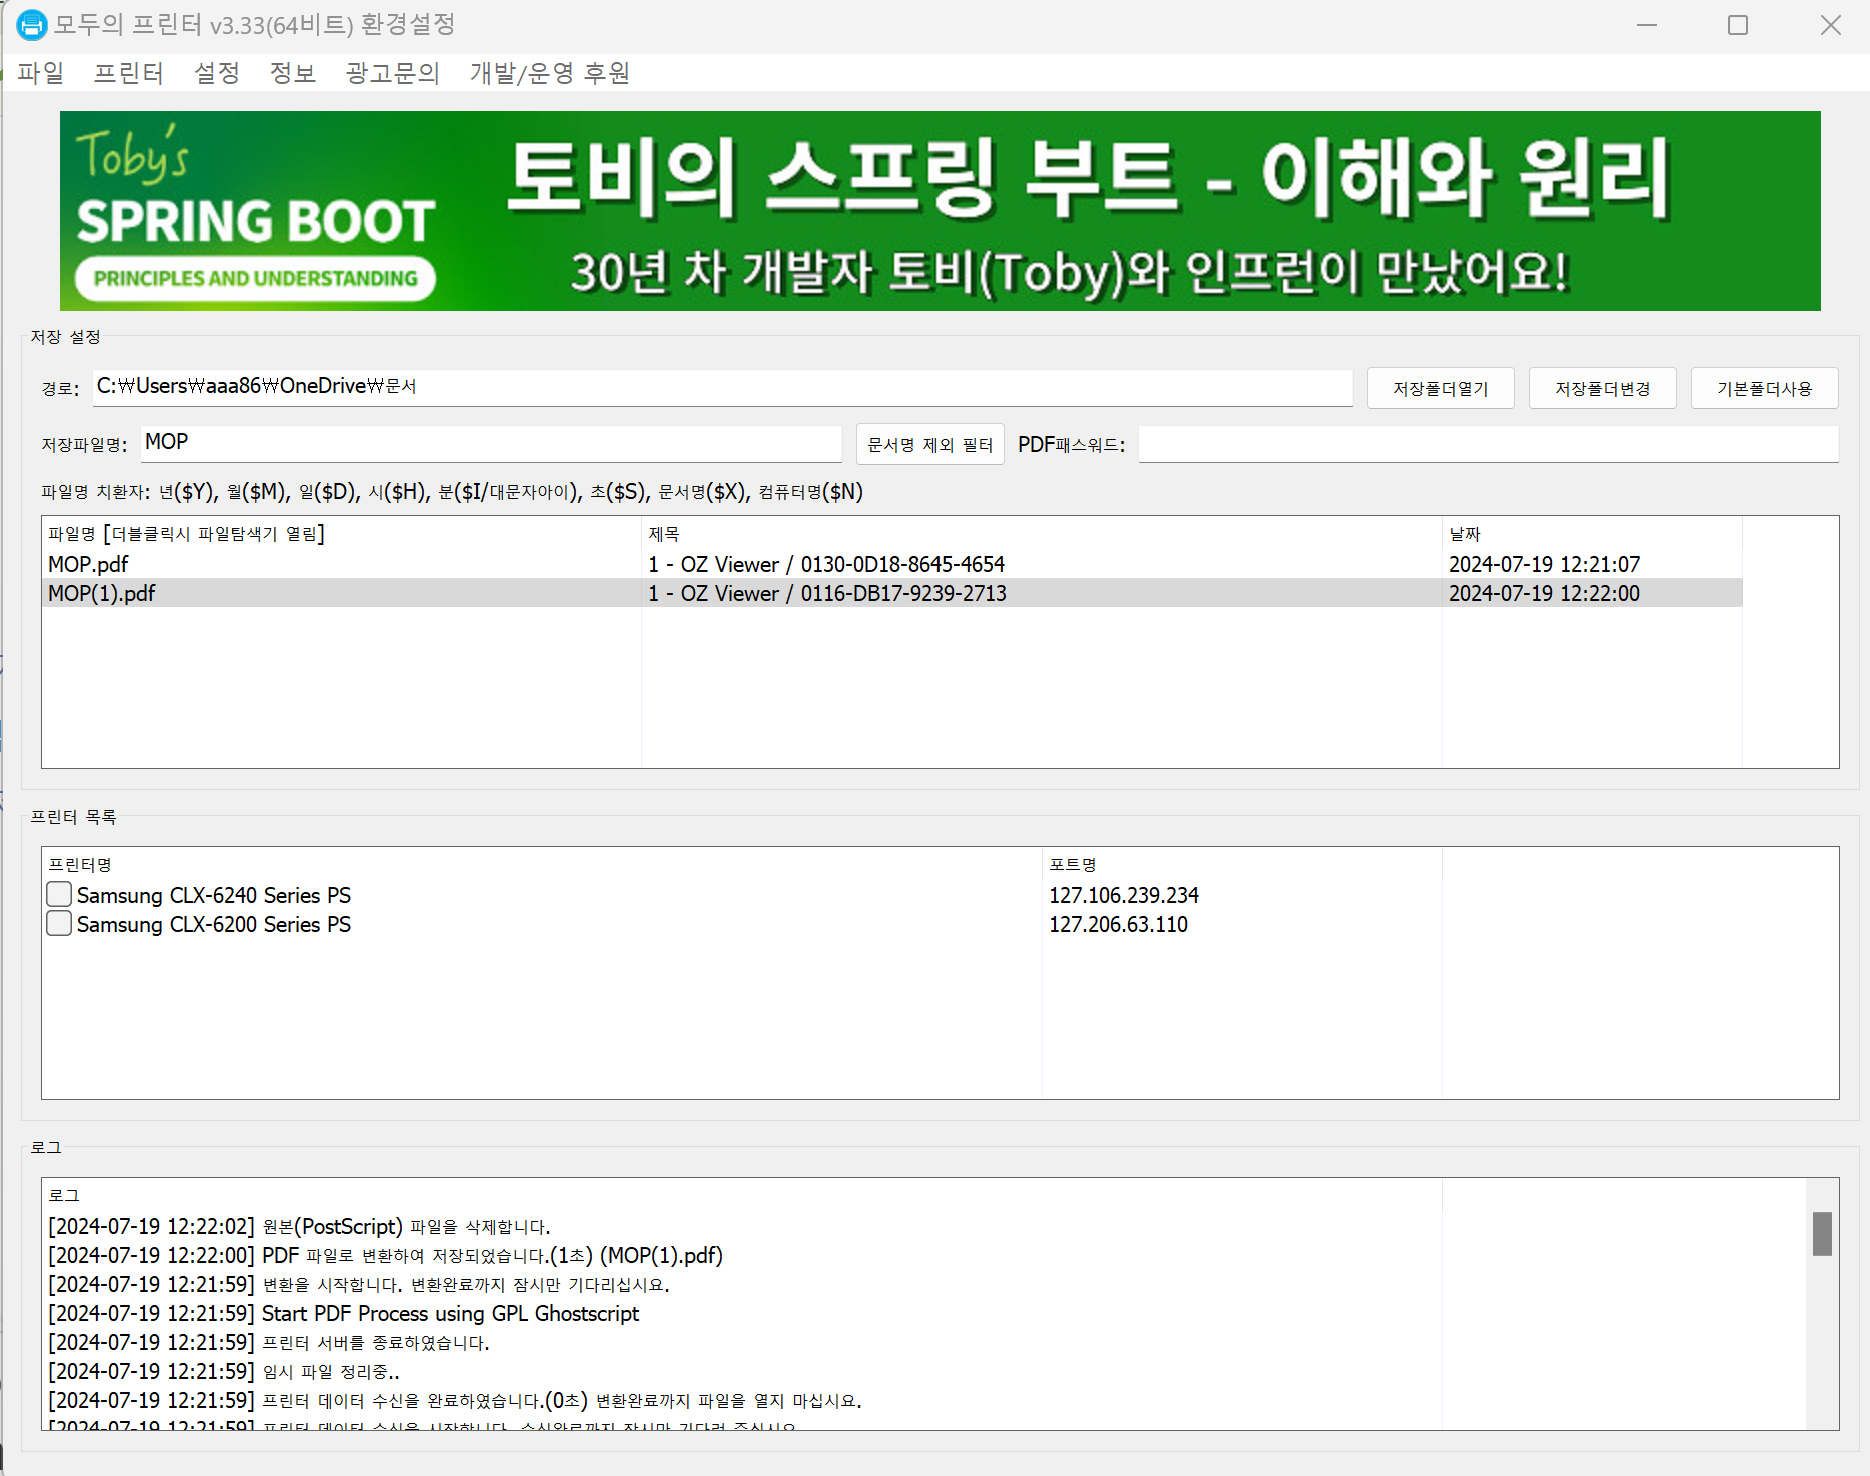Open the 광고문의 menu
Viewport: 1870px width, 1476px height.
point(393,73)
